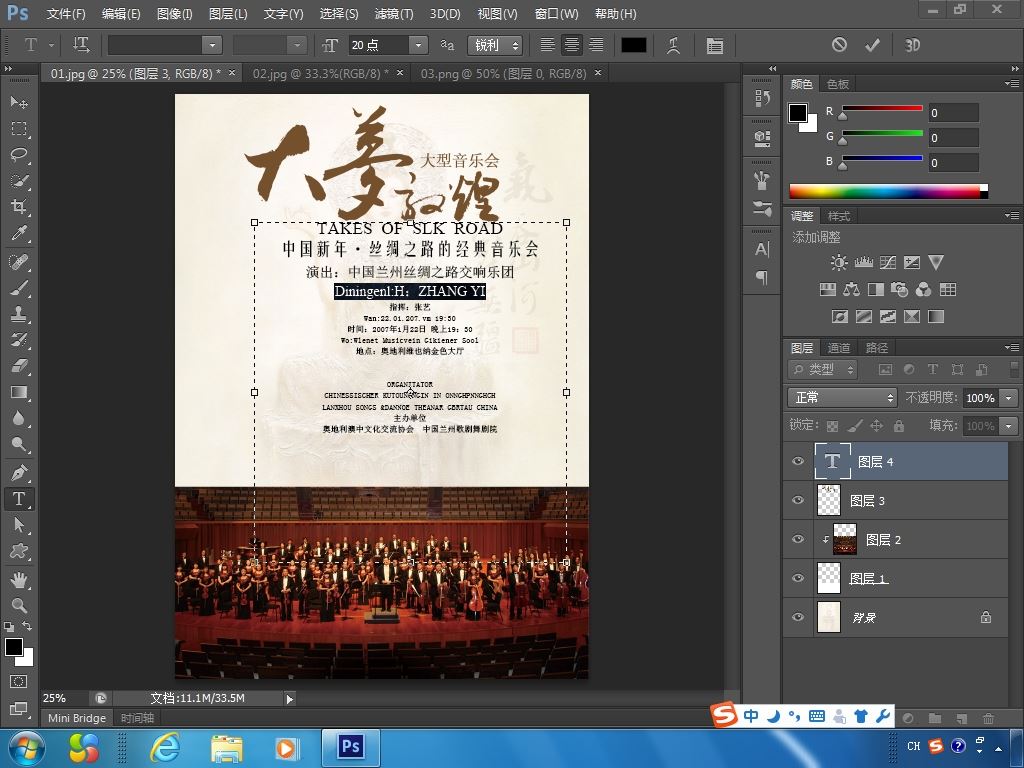Open 不透明度 opacity dropdown arrow
Viewport: 1024px width, 768px height.
[x=1009, y=398]
